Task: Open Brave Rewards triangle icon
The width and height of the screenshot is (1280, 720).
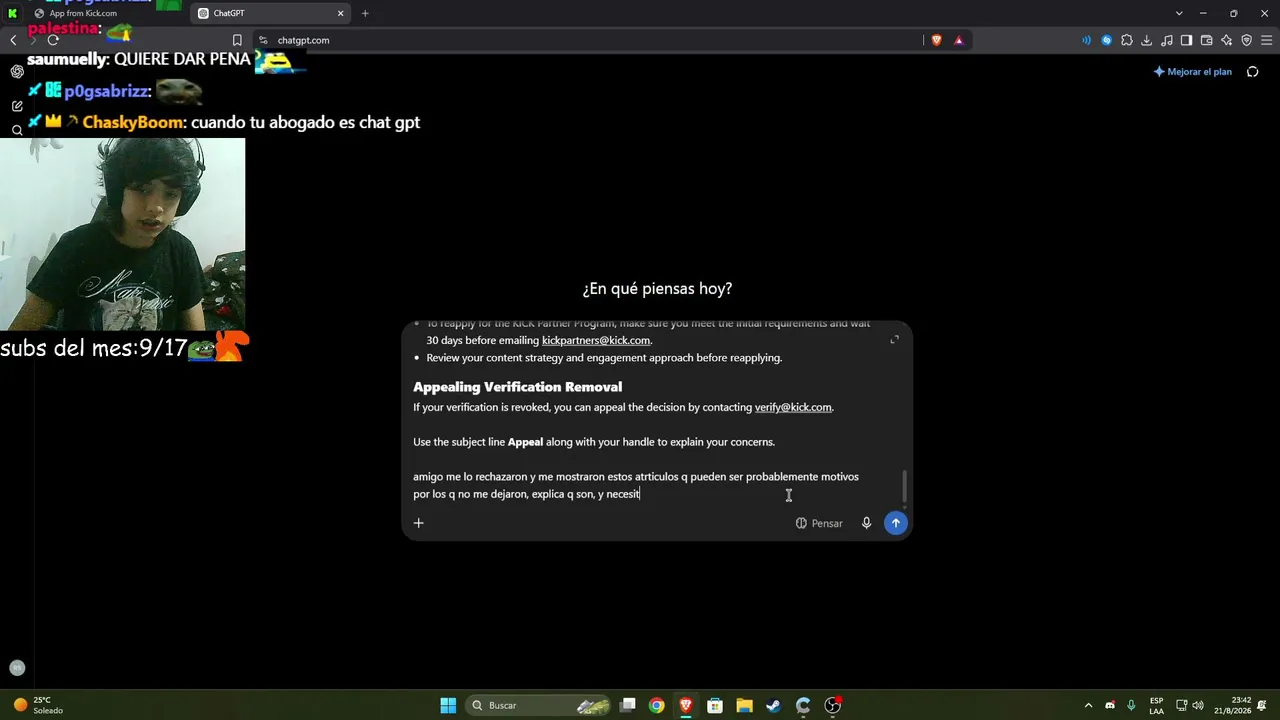Action: tap(959, 40)
